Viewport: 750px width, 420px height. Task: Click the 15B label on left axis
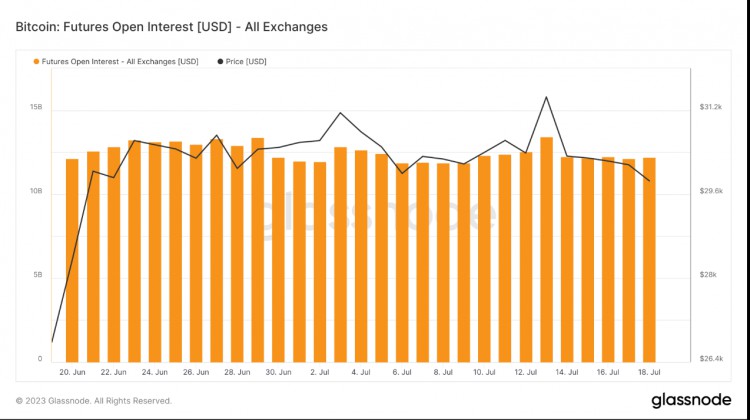[36, 106]
